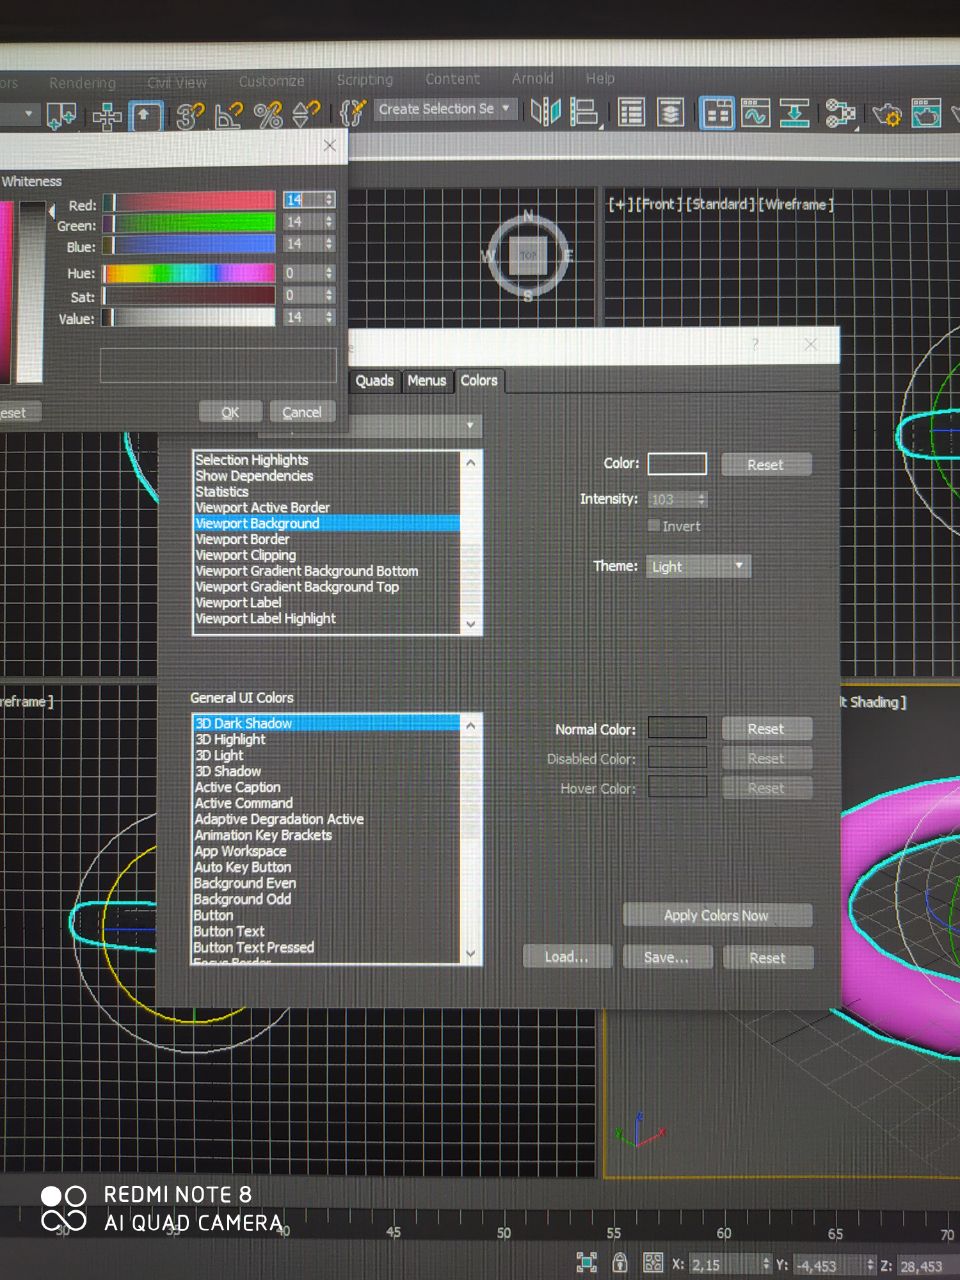Click the Green value input field
This screenshot has height=1280, width=960.
pyautogui.click(x=302, y=222)
